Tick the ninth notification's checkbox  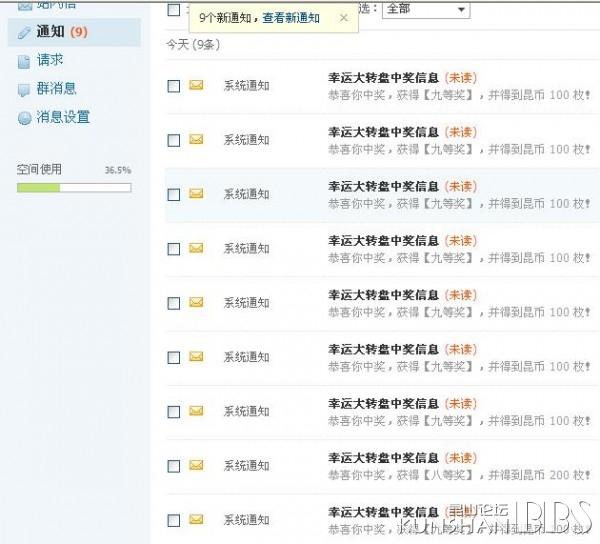pyautogui.click(x=174, y=521)
